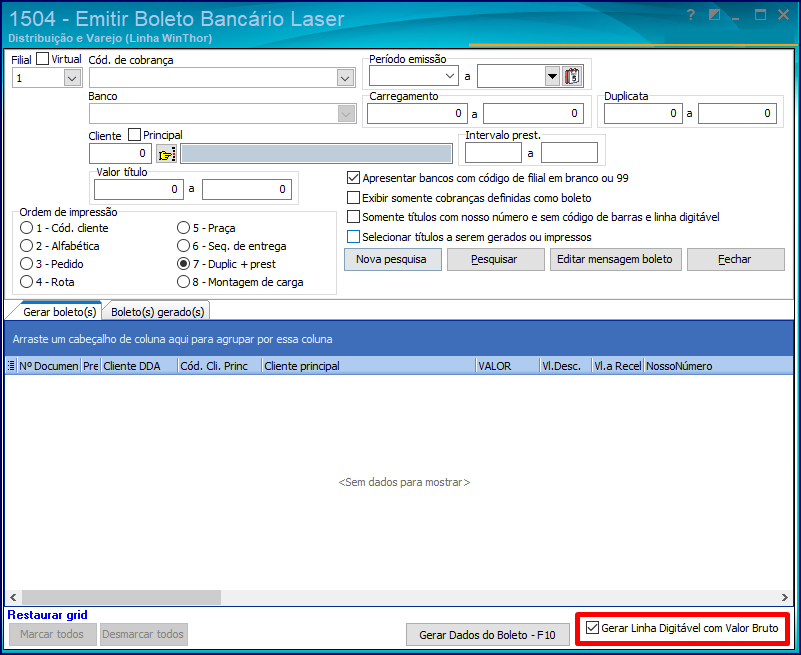
Task: Click Cliente principal column header
Action: [368, 366]
